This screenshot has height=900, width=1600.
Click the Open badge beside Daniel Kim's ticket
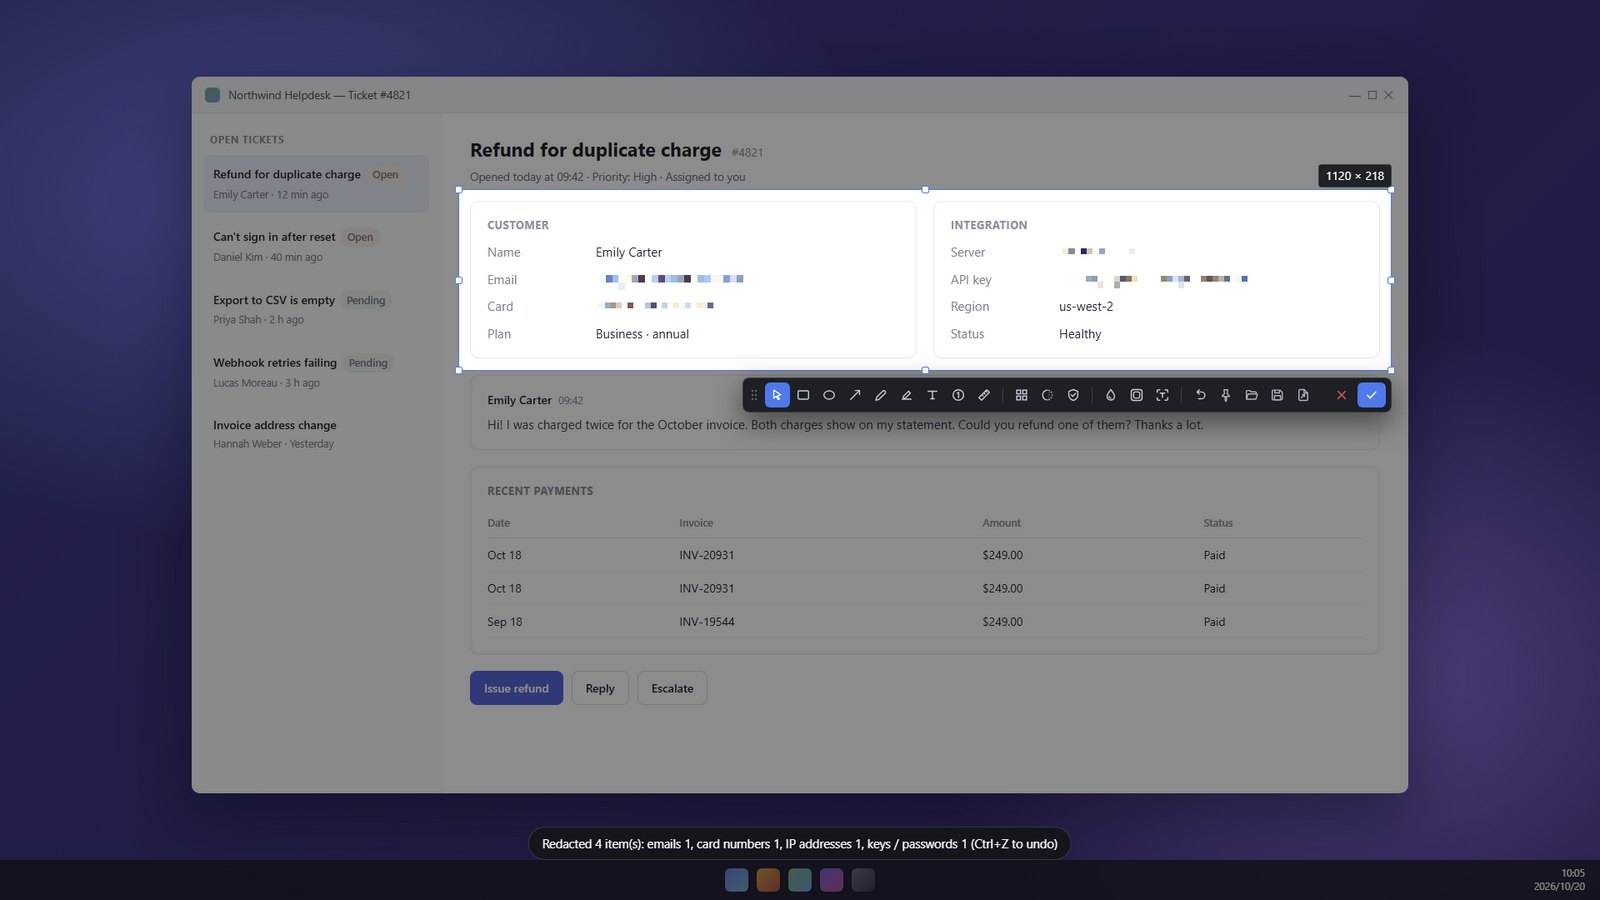click(x=360, y=237)
